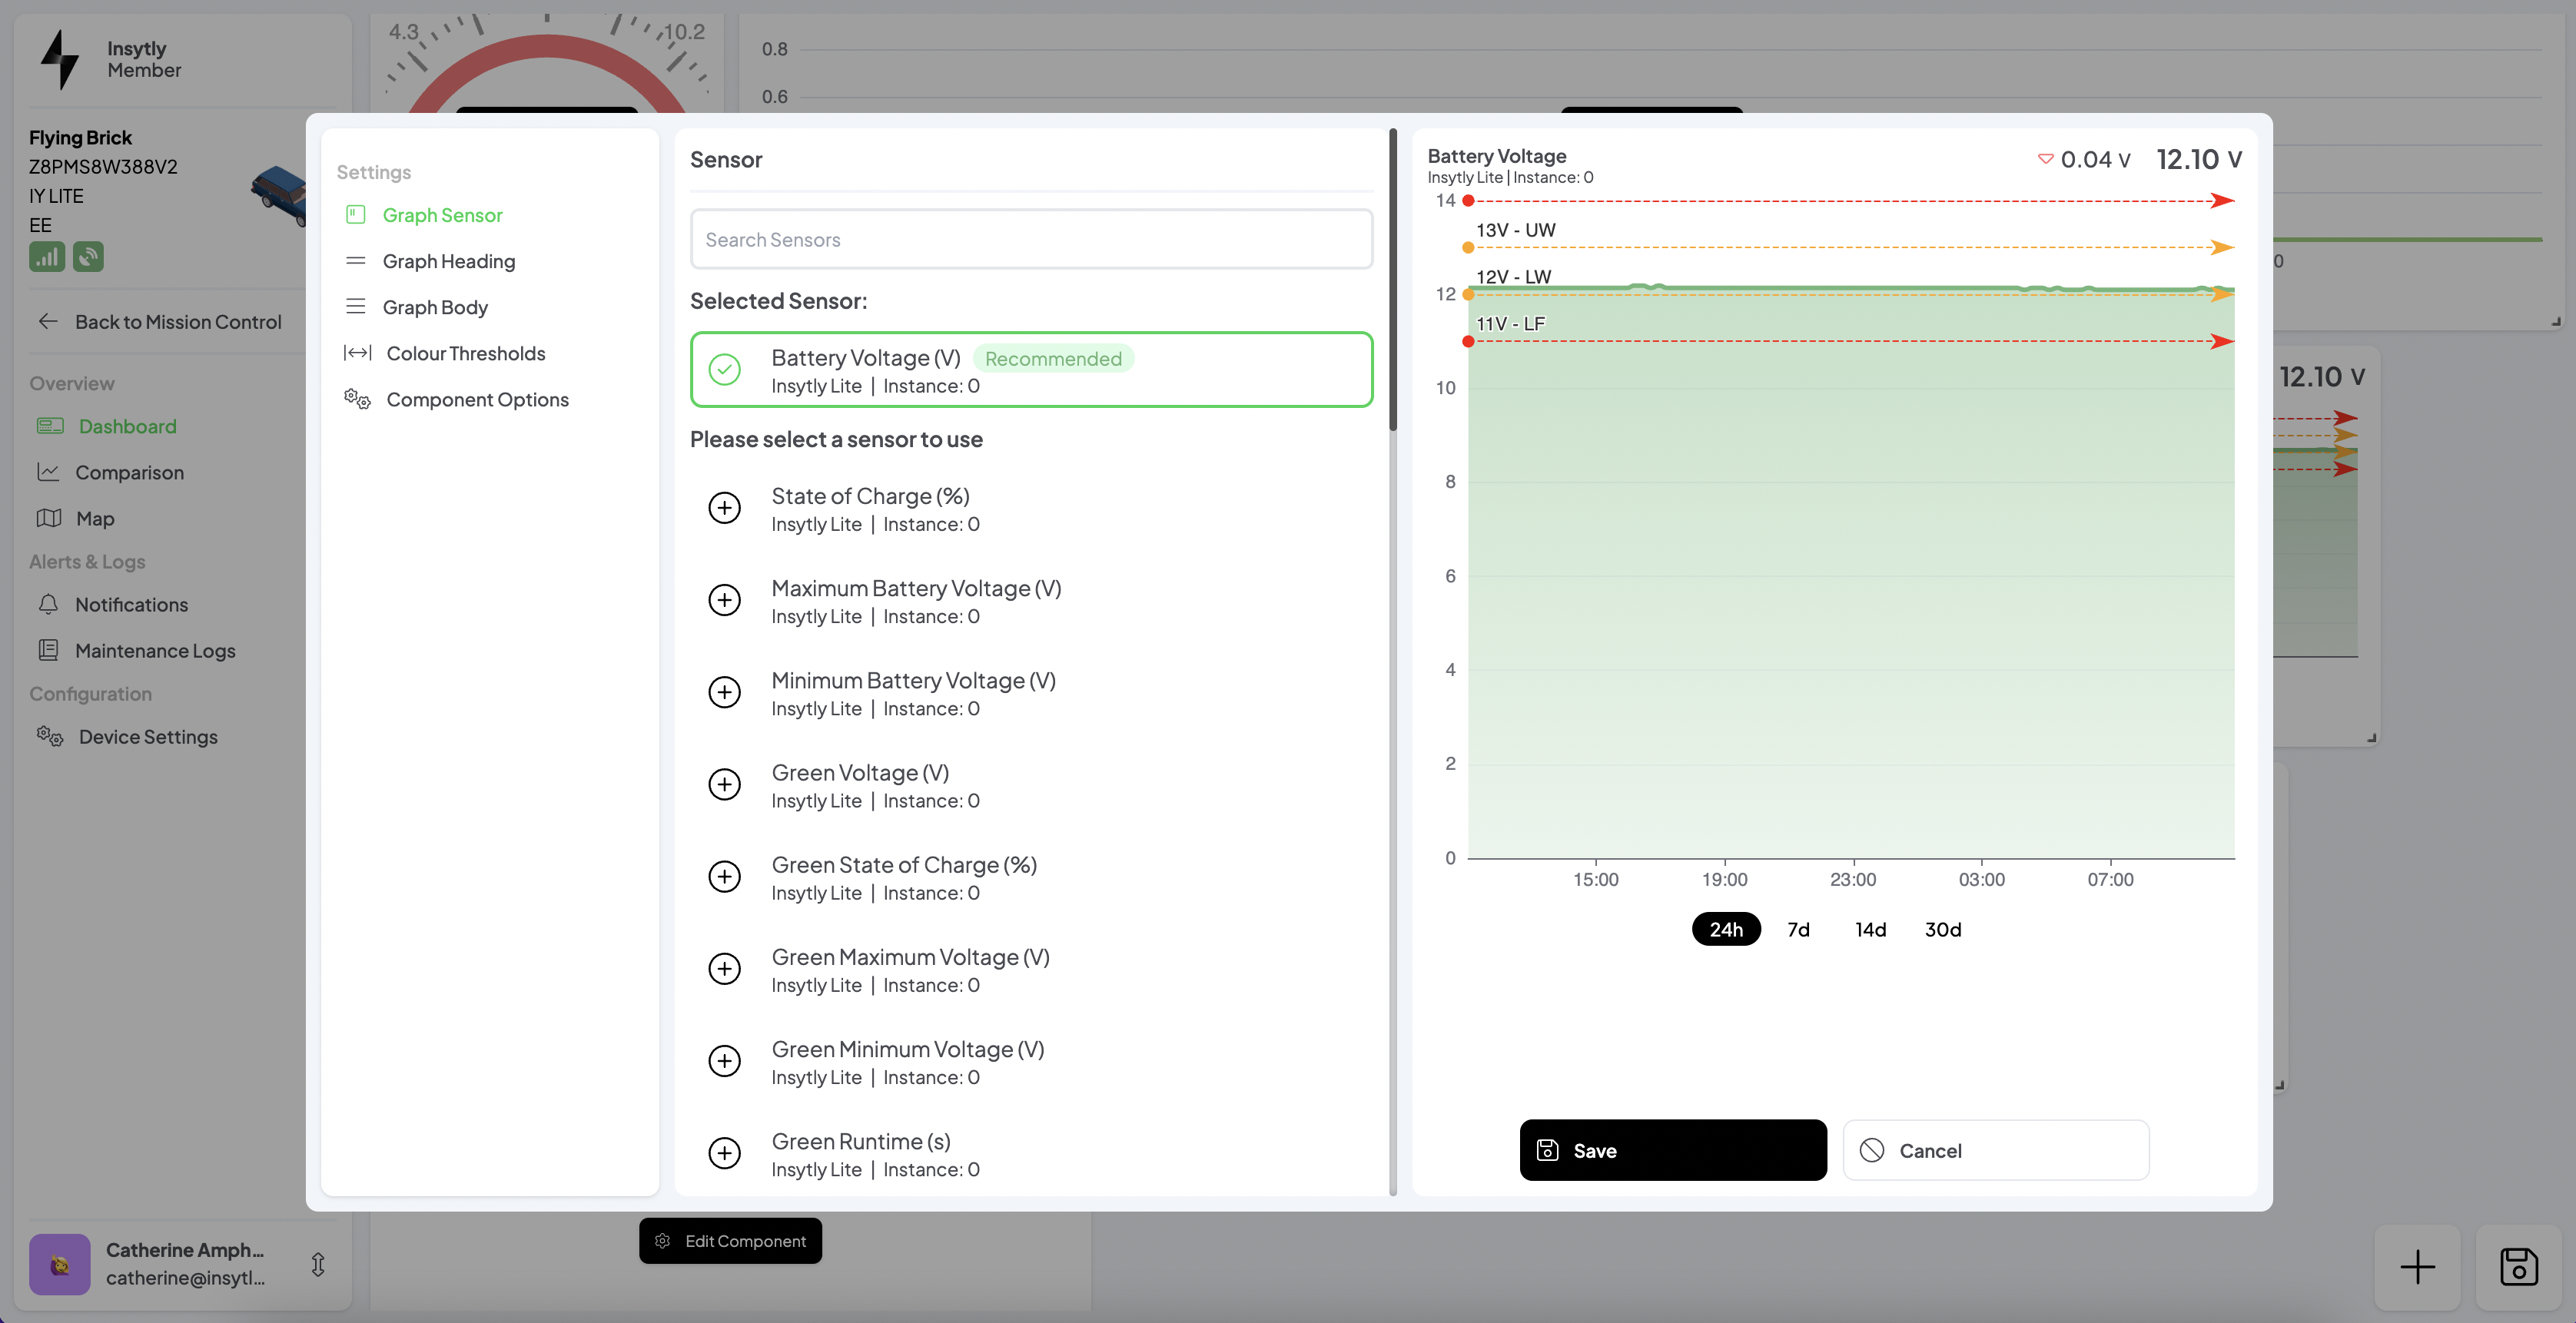Add Green Voltage sensor plus icon
This screenshot has height=1323, width=2576.
[x=724, y=784]
